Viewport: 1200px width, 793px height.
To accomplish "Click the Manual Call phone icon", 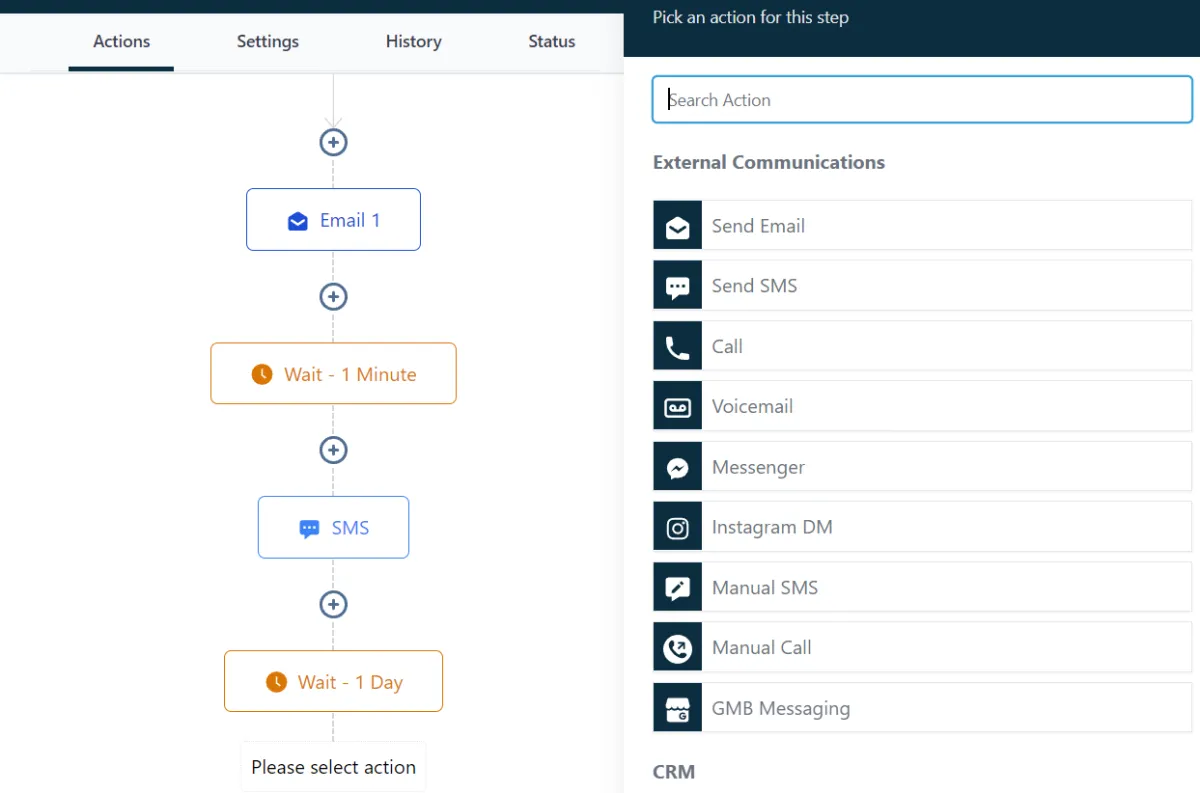I will click(x=677, y=648).
